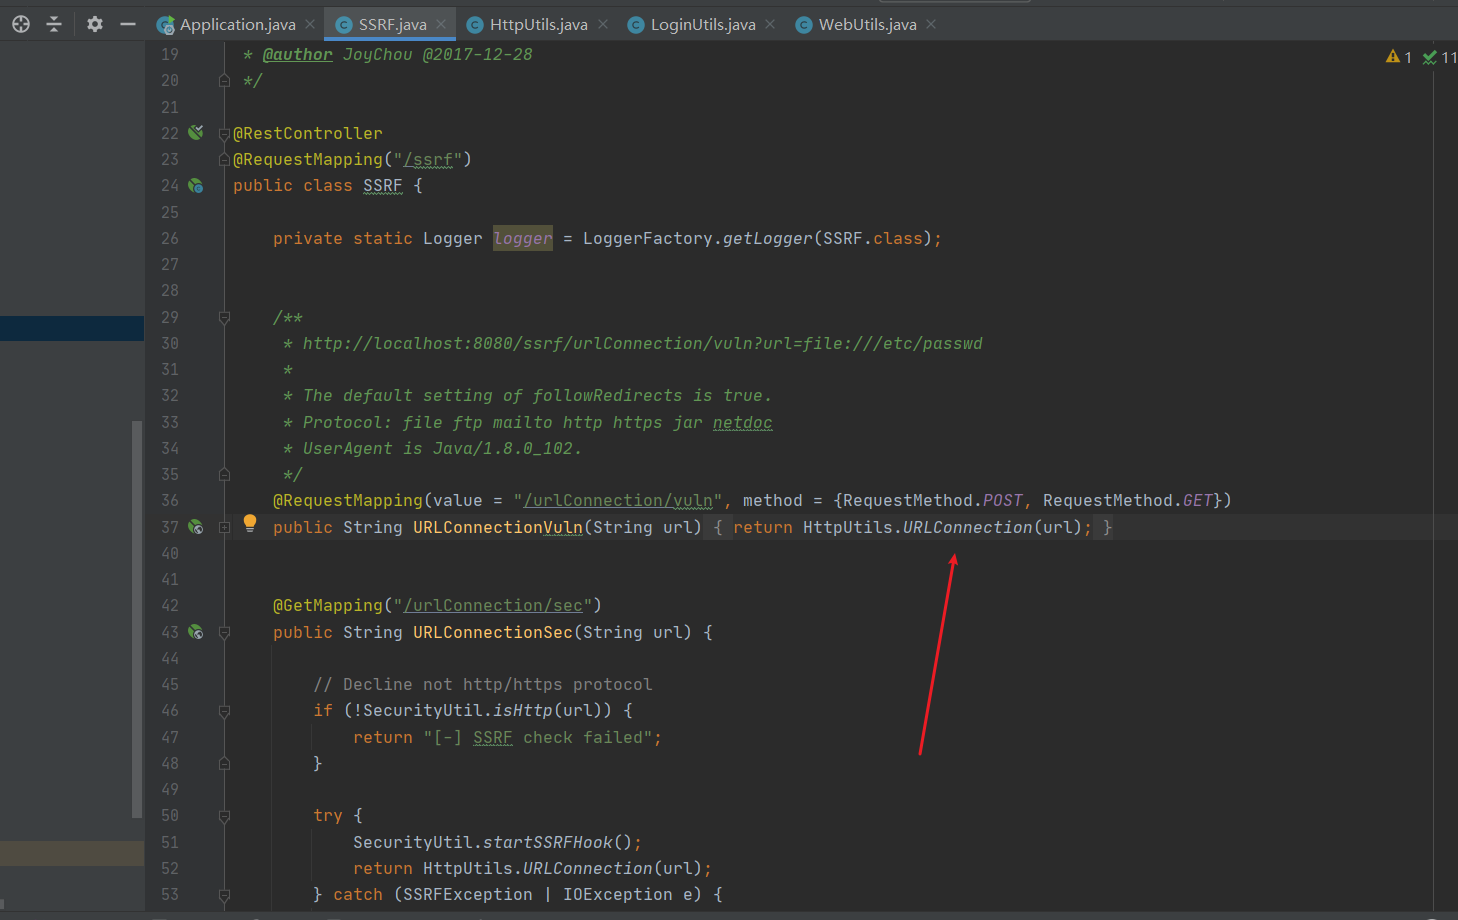Screen dimensions: 1458x920
Task: Click the "/ssrf" mapping URL
Action: [432, 160]
